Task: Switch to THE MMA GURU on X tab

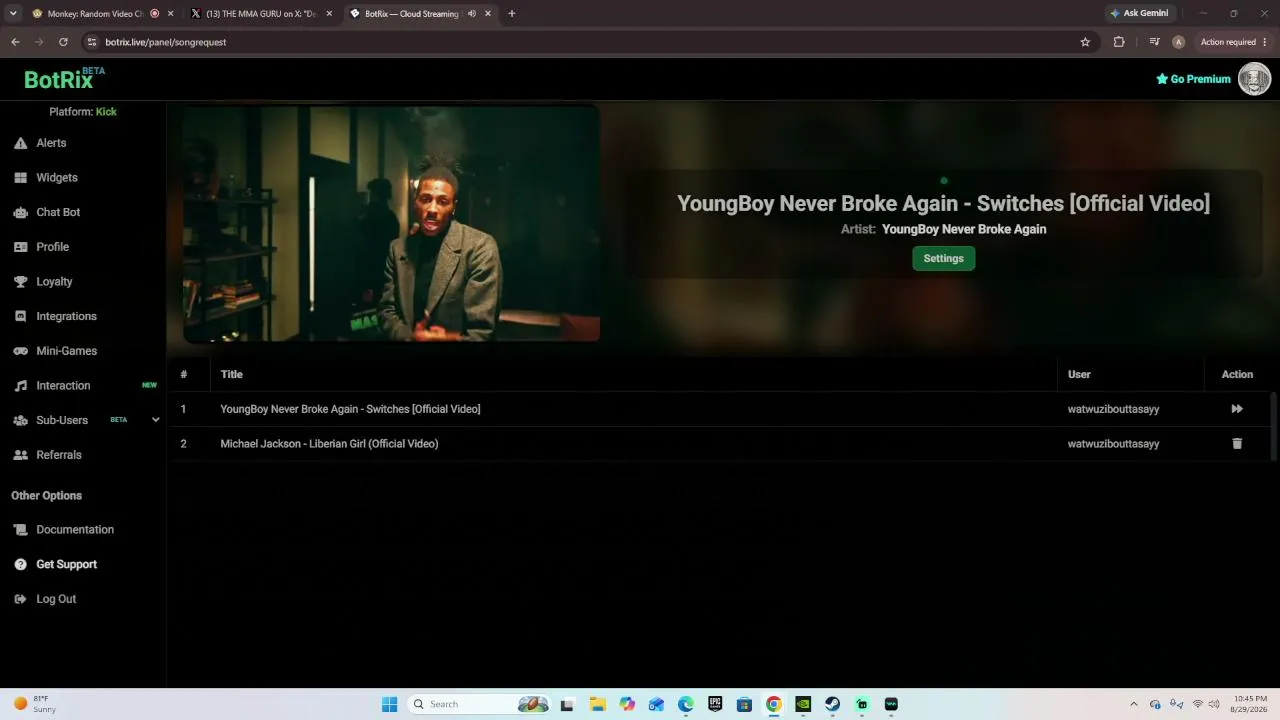Action: click(264, 14)
